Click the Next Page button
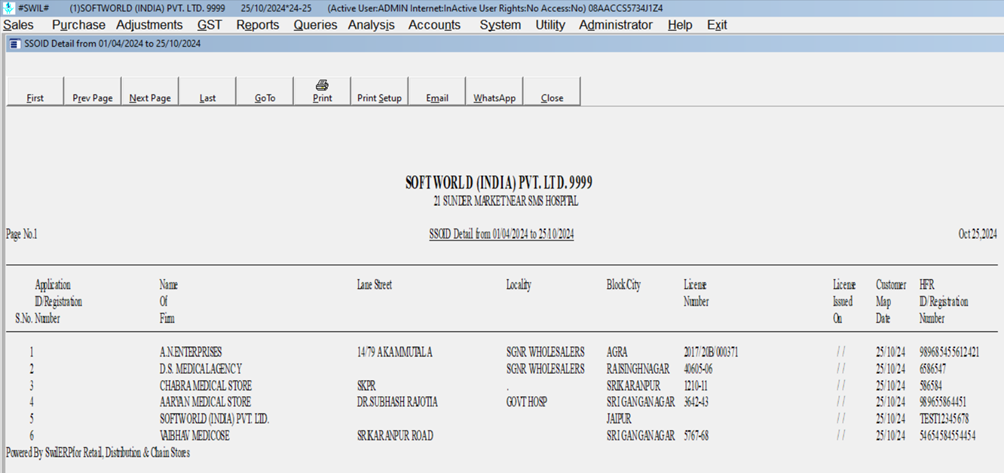The width and height of the screenshot is (1004, 473). coord(150,91)
